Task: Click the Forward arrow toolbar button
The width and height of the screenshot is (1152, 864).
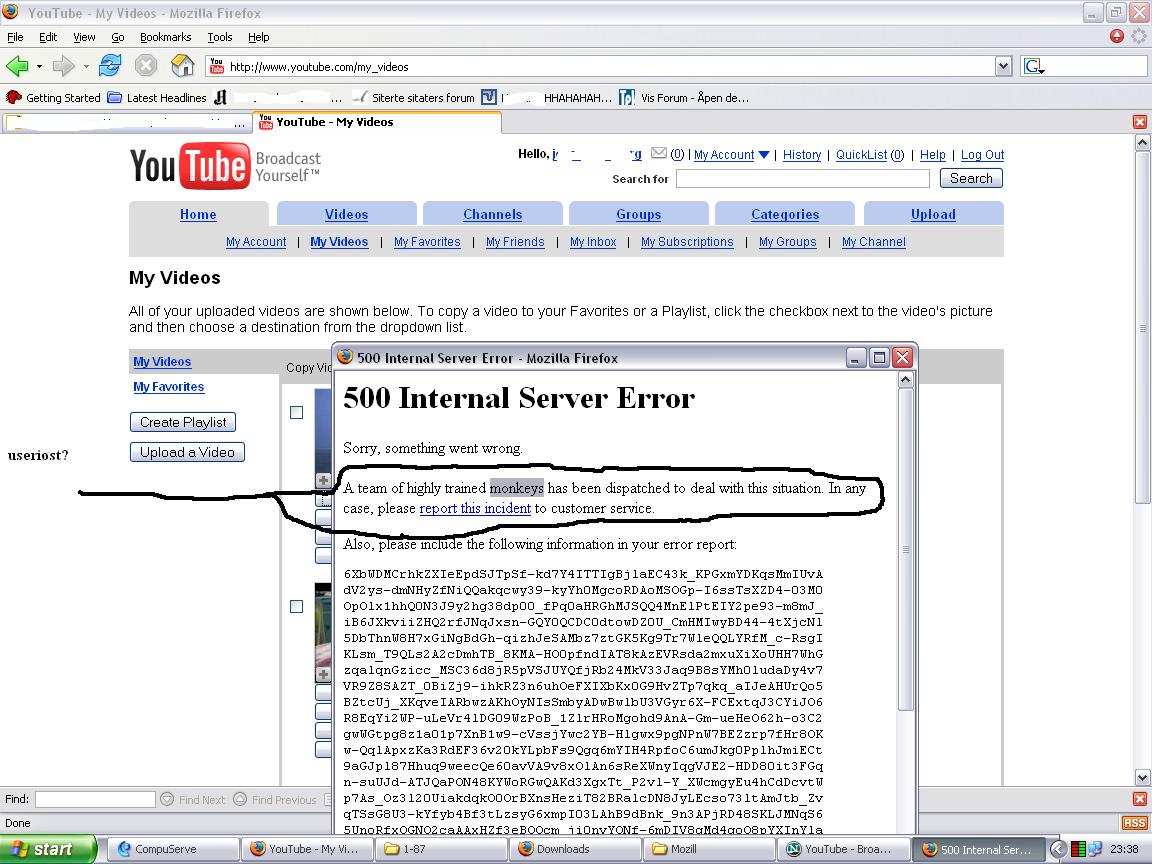Action: tap(64, 66)
